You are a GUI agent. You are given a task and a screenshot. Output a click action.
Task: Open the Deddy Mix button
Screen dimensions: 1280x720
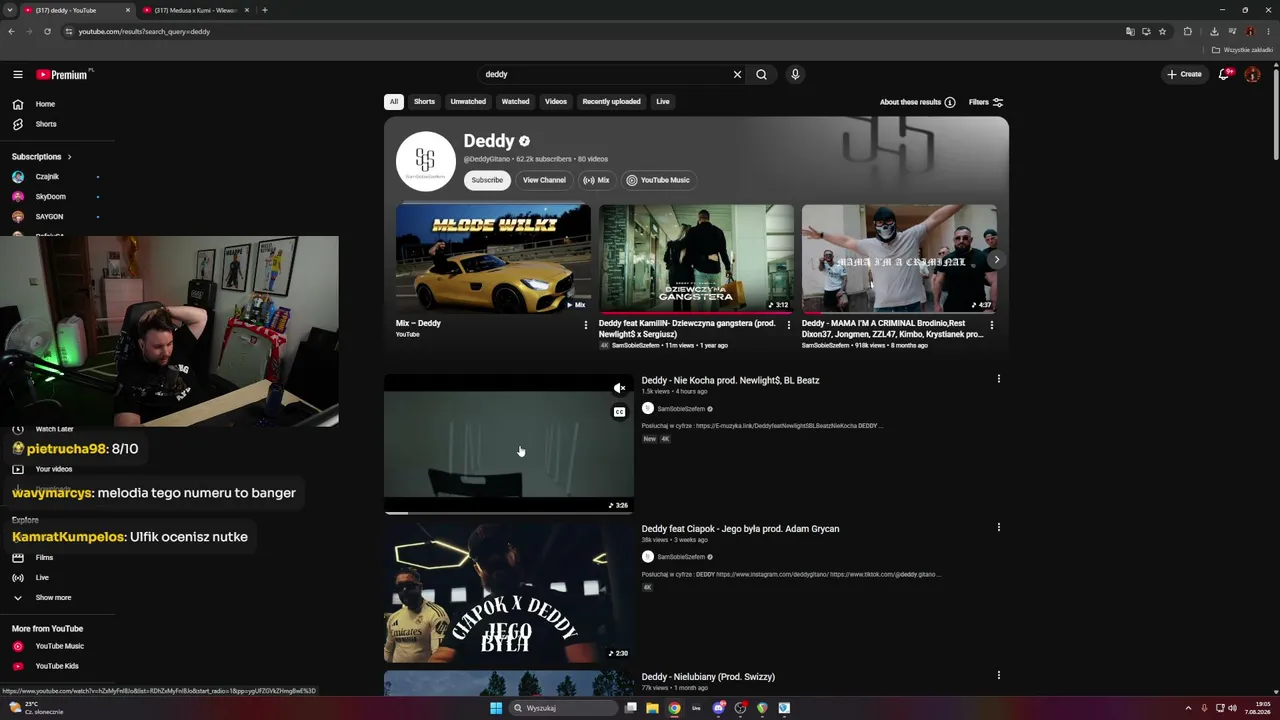(596, 180)
